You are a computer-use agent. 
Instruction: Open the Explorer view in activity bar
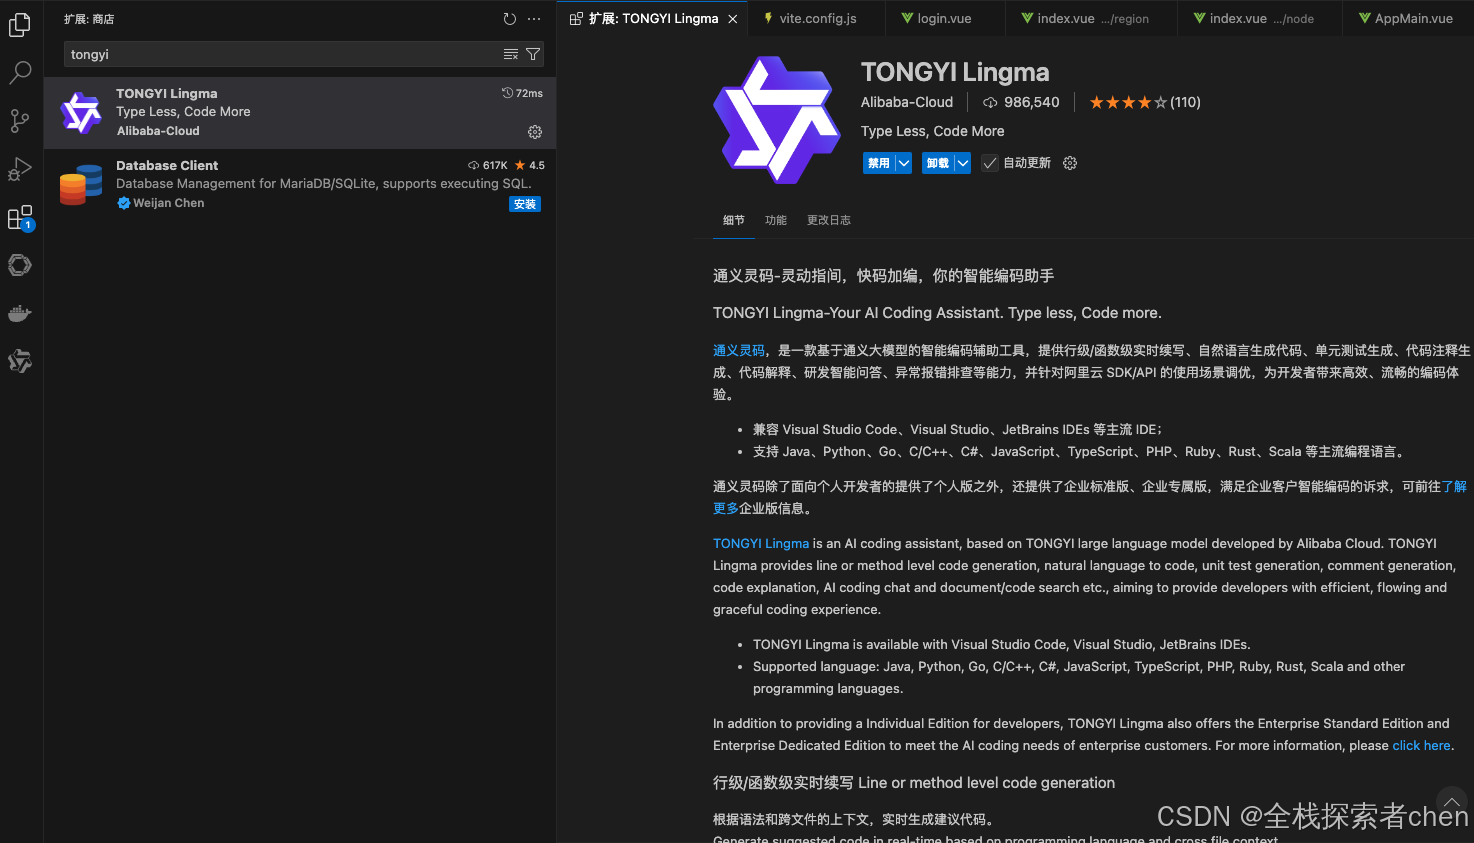pyautogui.click(x=20, y=24)
